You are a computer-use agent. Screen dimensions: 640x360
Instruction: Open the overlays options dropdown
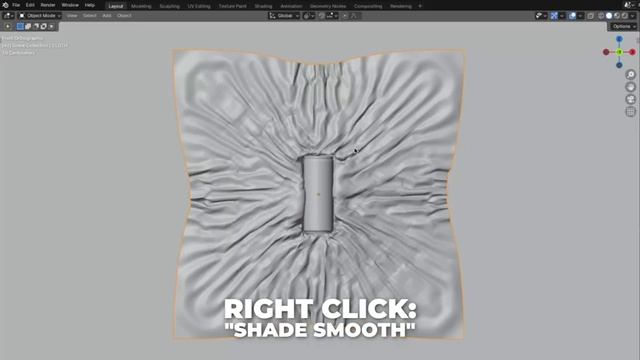(580, 16)
